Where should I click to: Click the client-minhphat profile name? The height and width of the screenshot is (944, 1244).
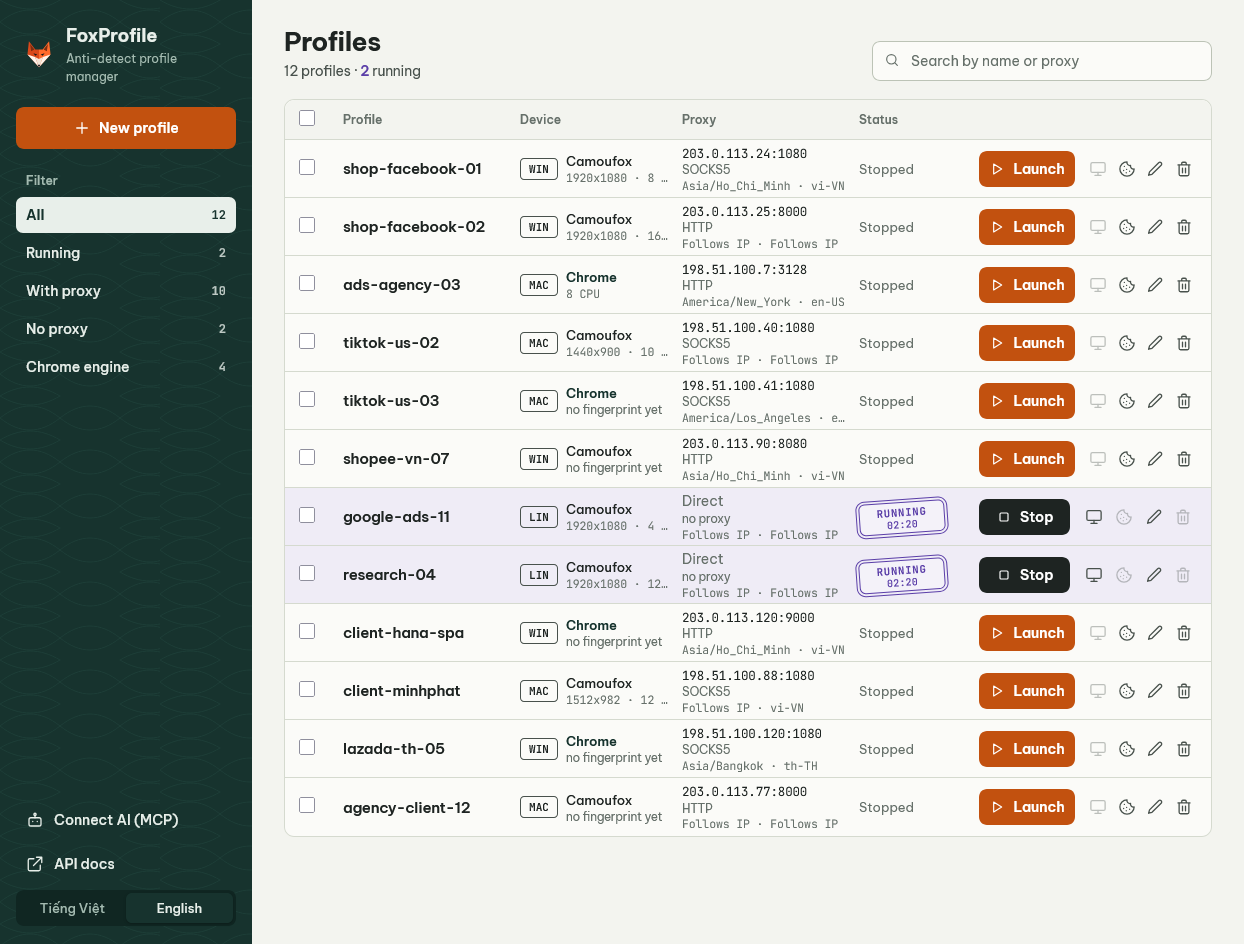point(402,691)
